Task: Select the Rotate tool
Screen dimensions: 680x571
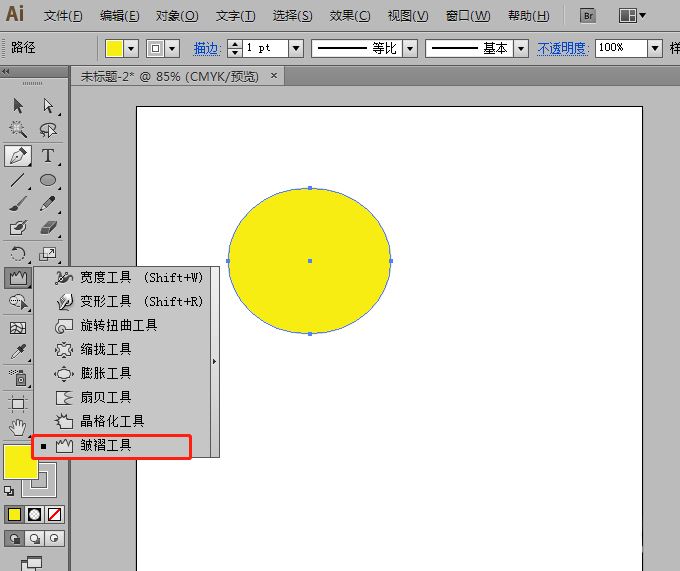Action: (18, 254)
